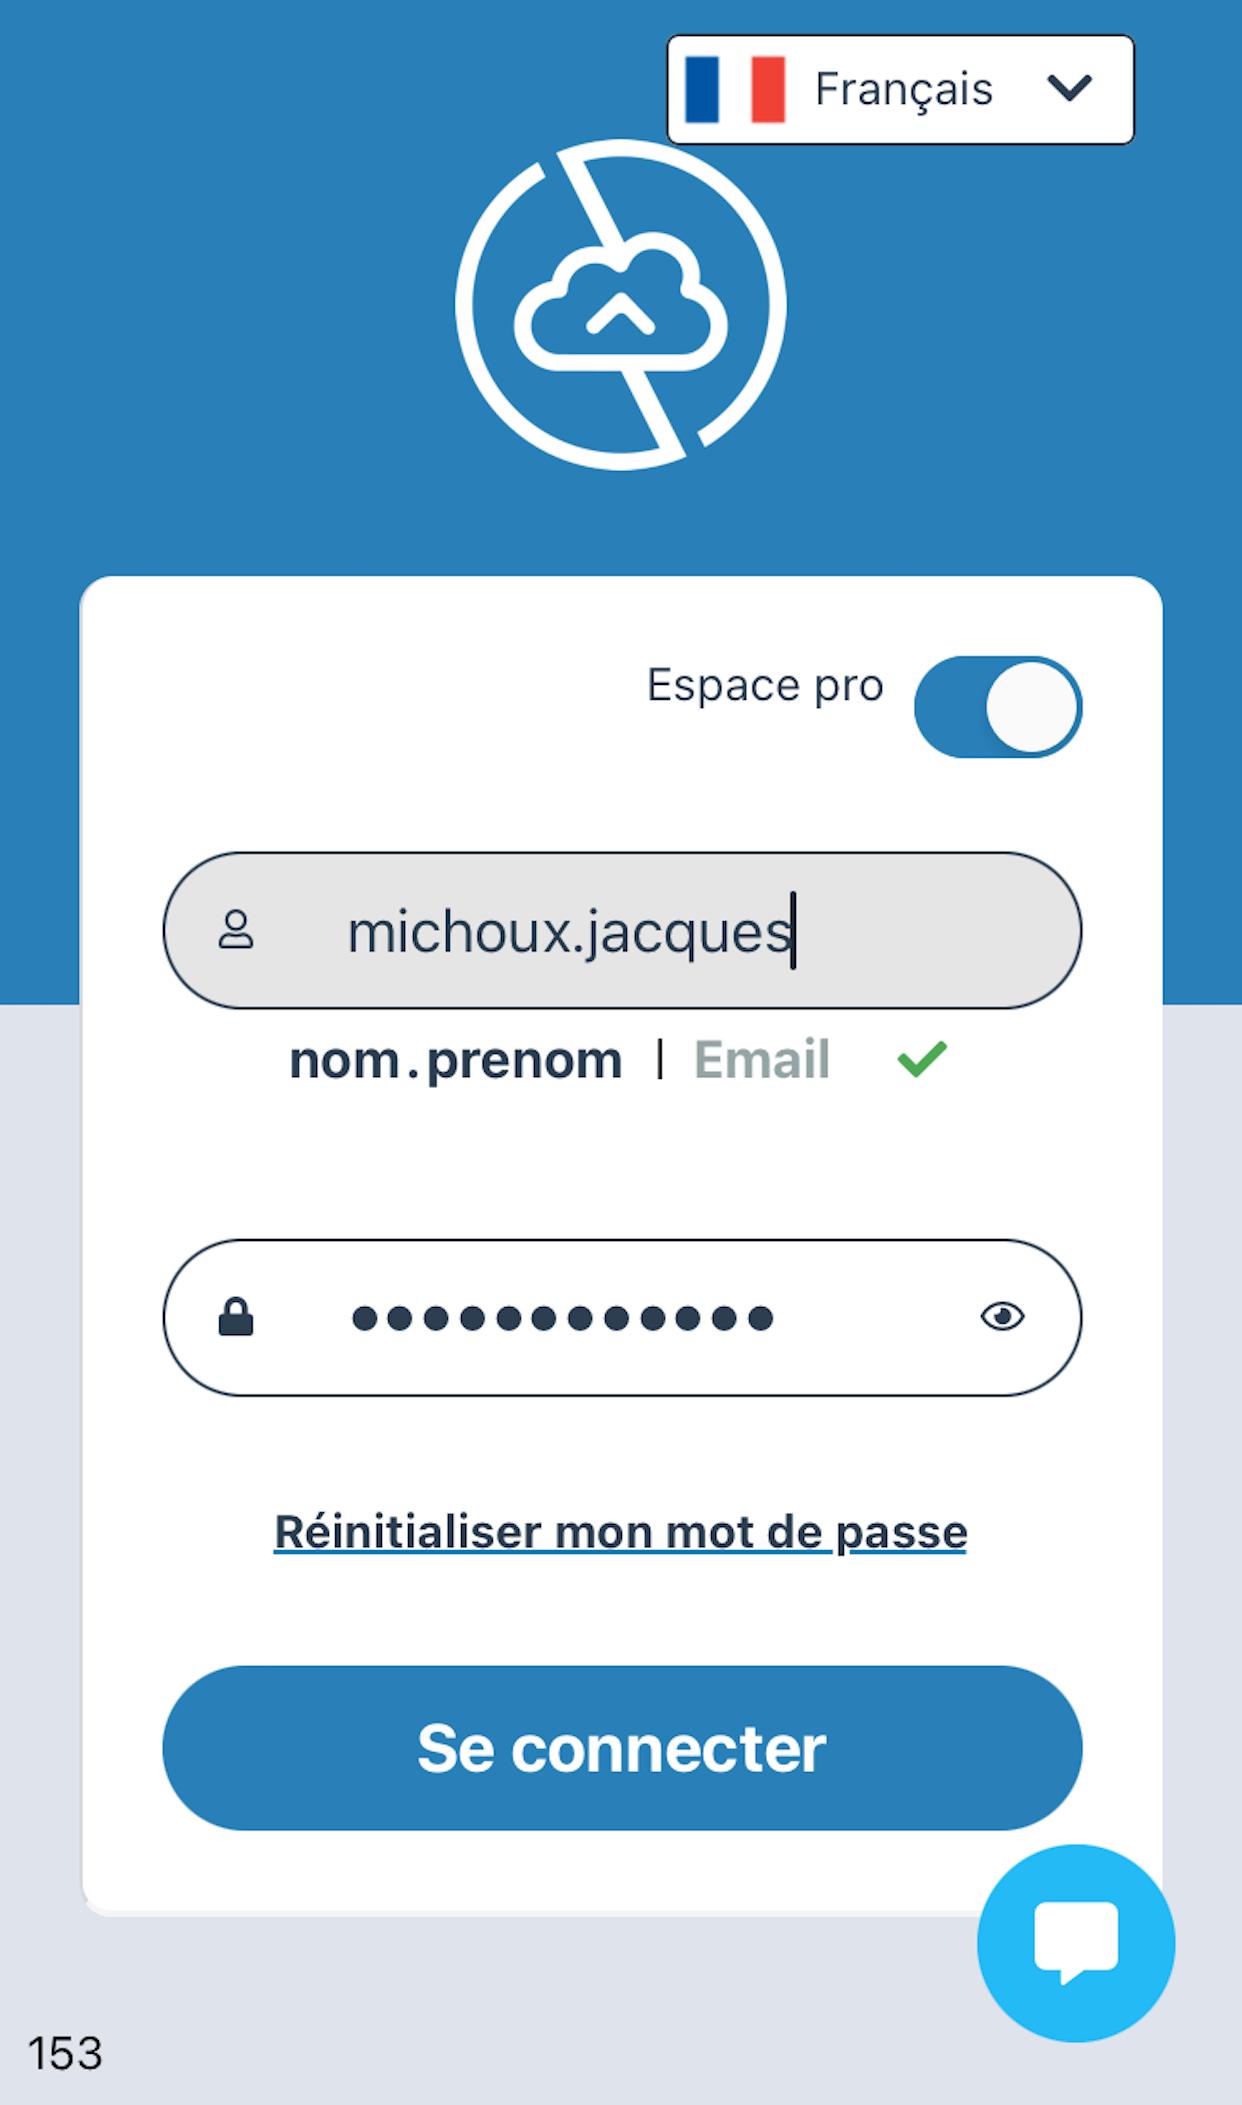Select the nom.prenom login mode
The image size is (1242, 2105).
tap(456, 1060)
